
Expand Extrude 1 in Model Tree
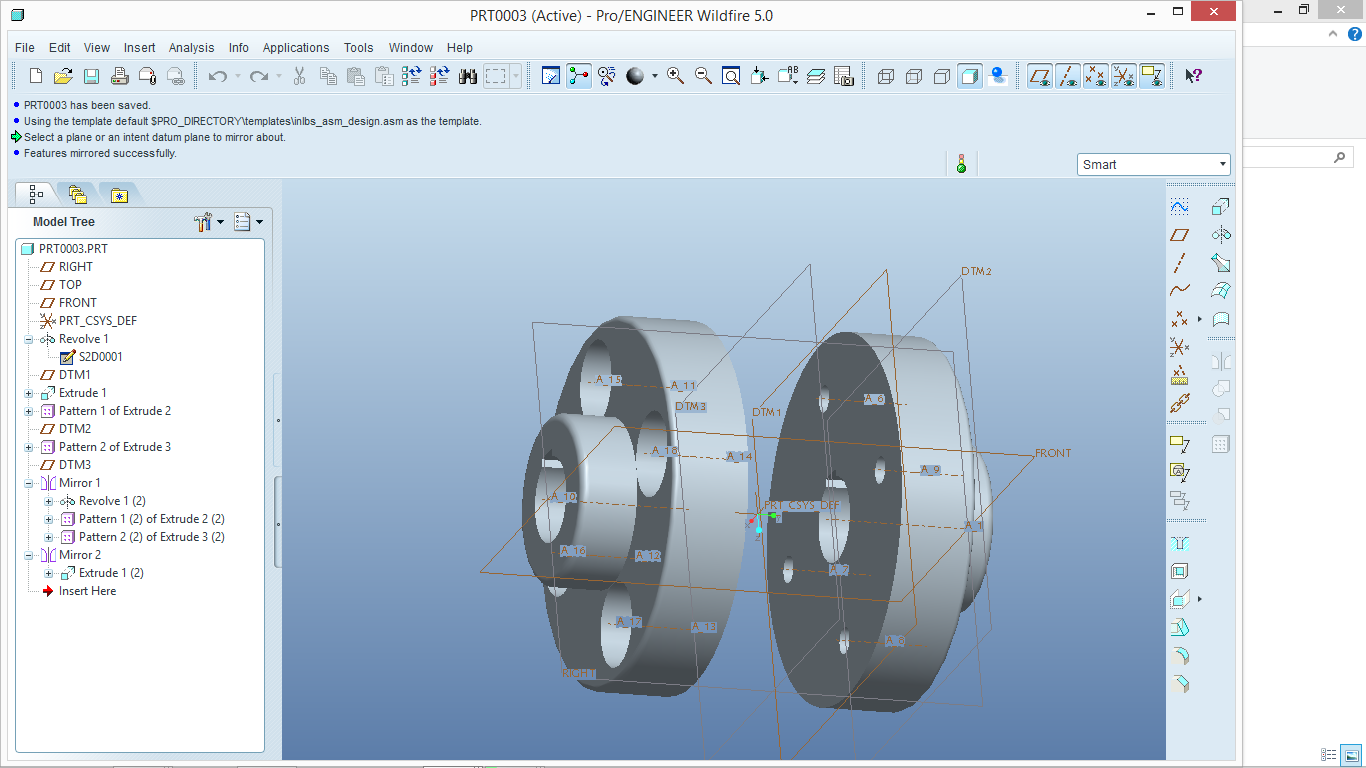point(29,393)
